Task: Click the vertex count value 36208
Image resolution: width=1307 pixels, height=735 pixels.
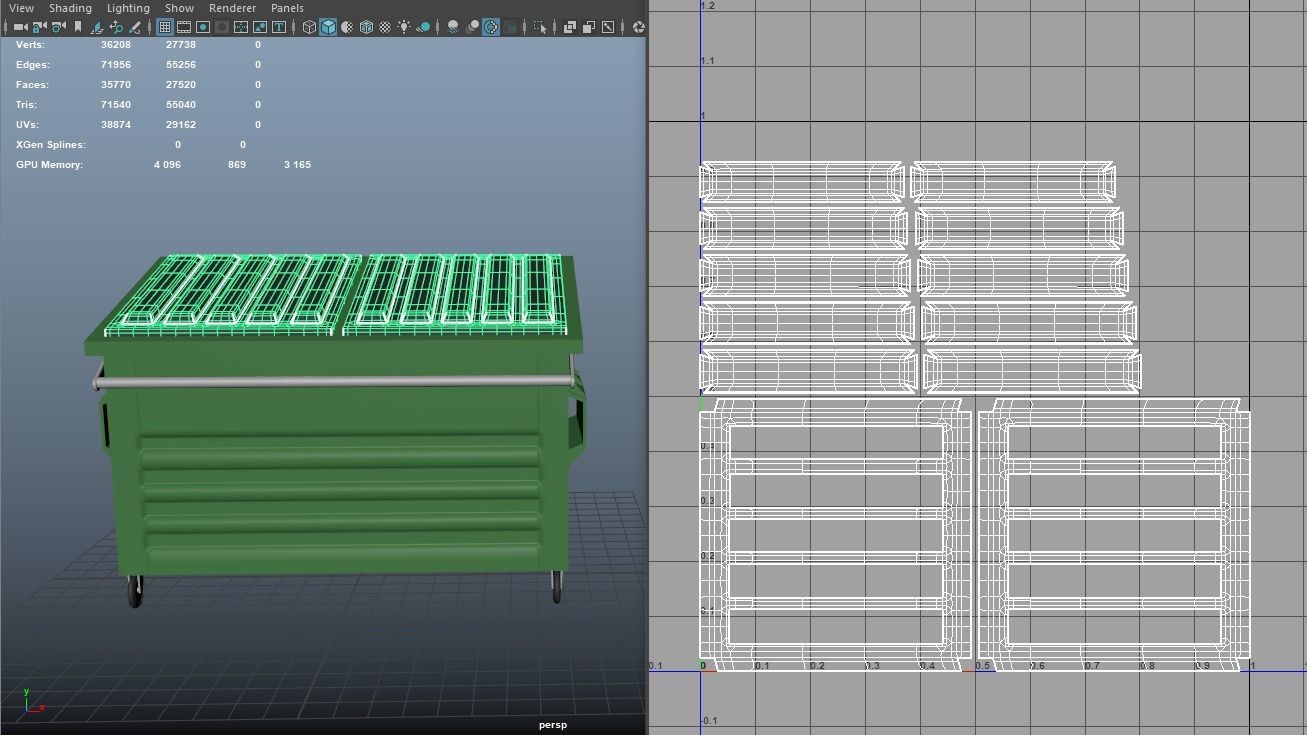Action: click(x=116, y=45)
